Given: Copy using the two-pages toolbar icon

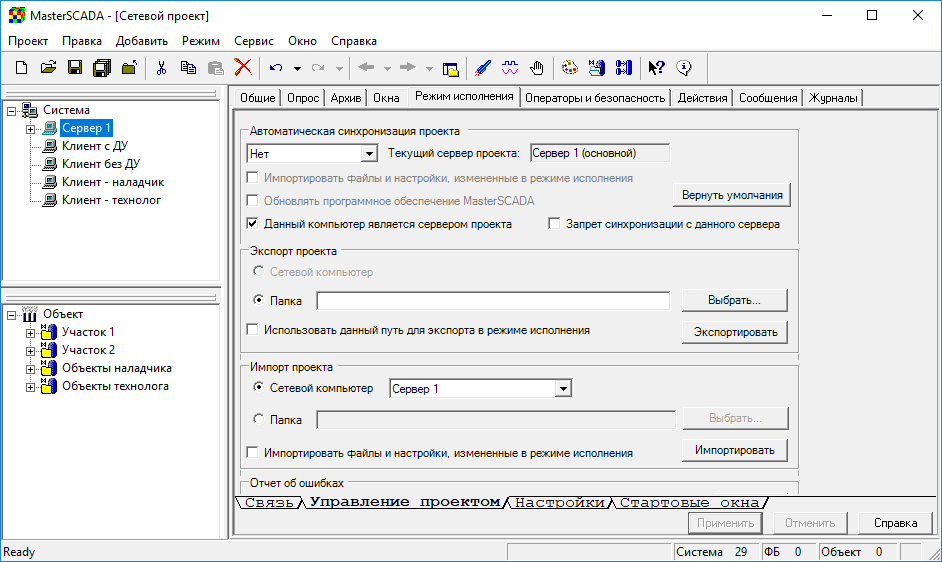Looking at the screenshot, I should click(x=188, y=68).
